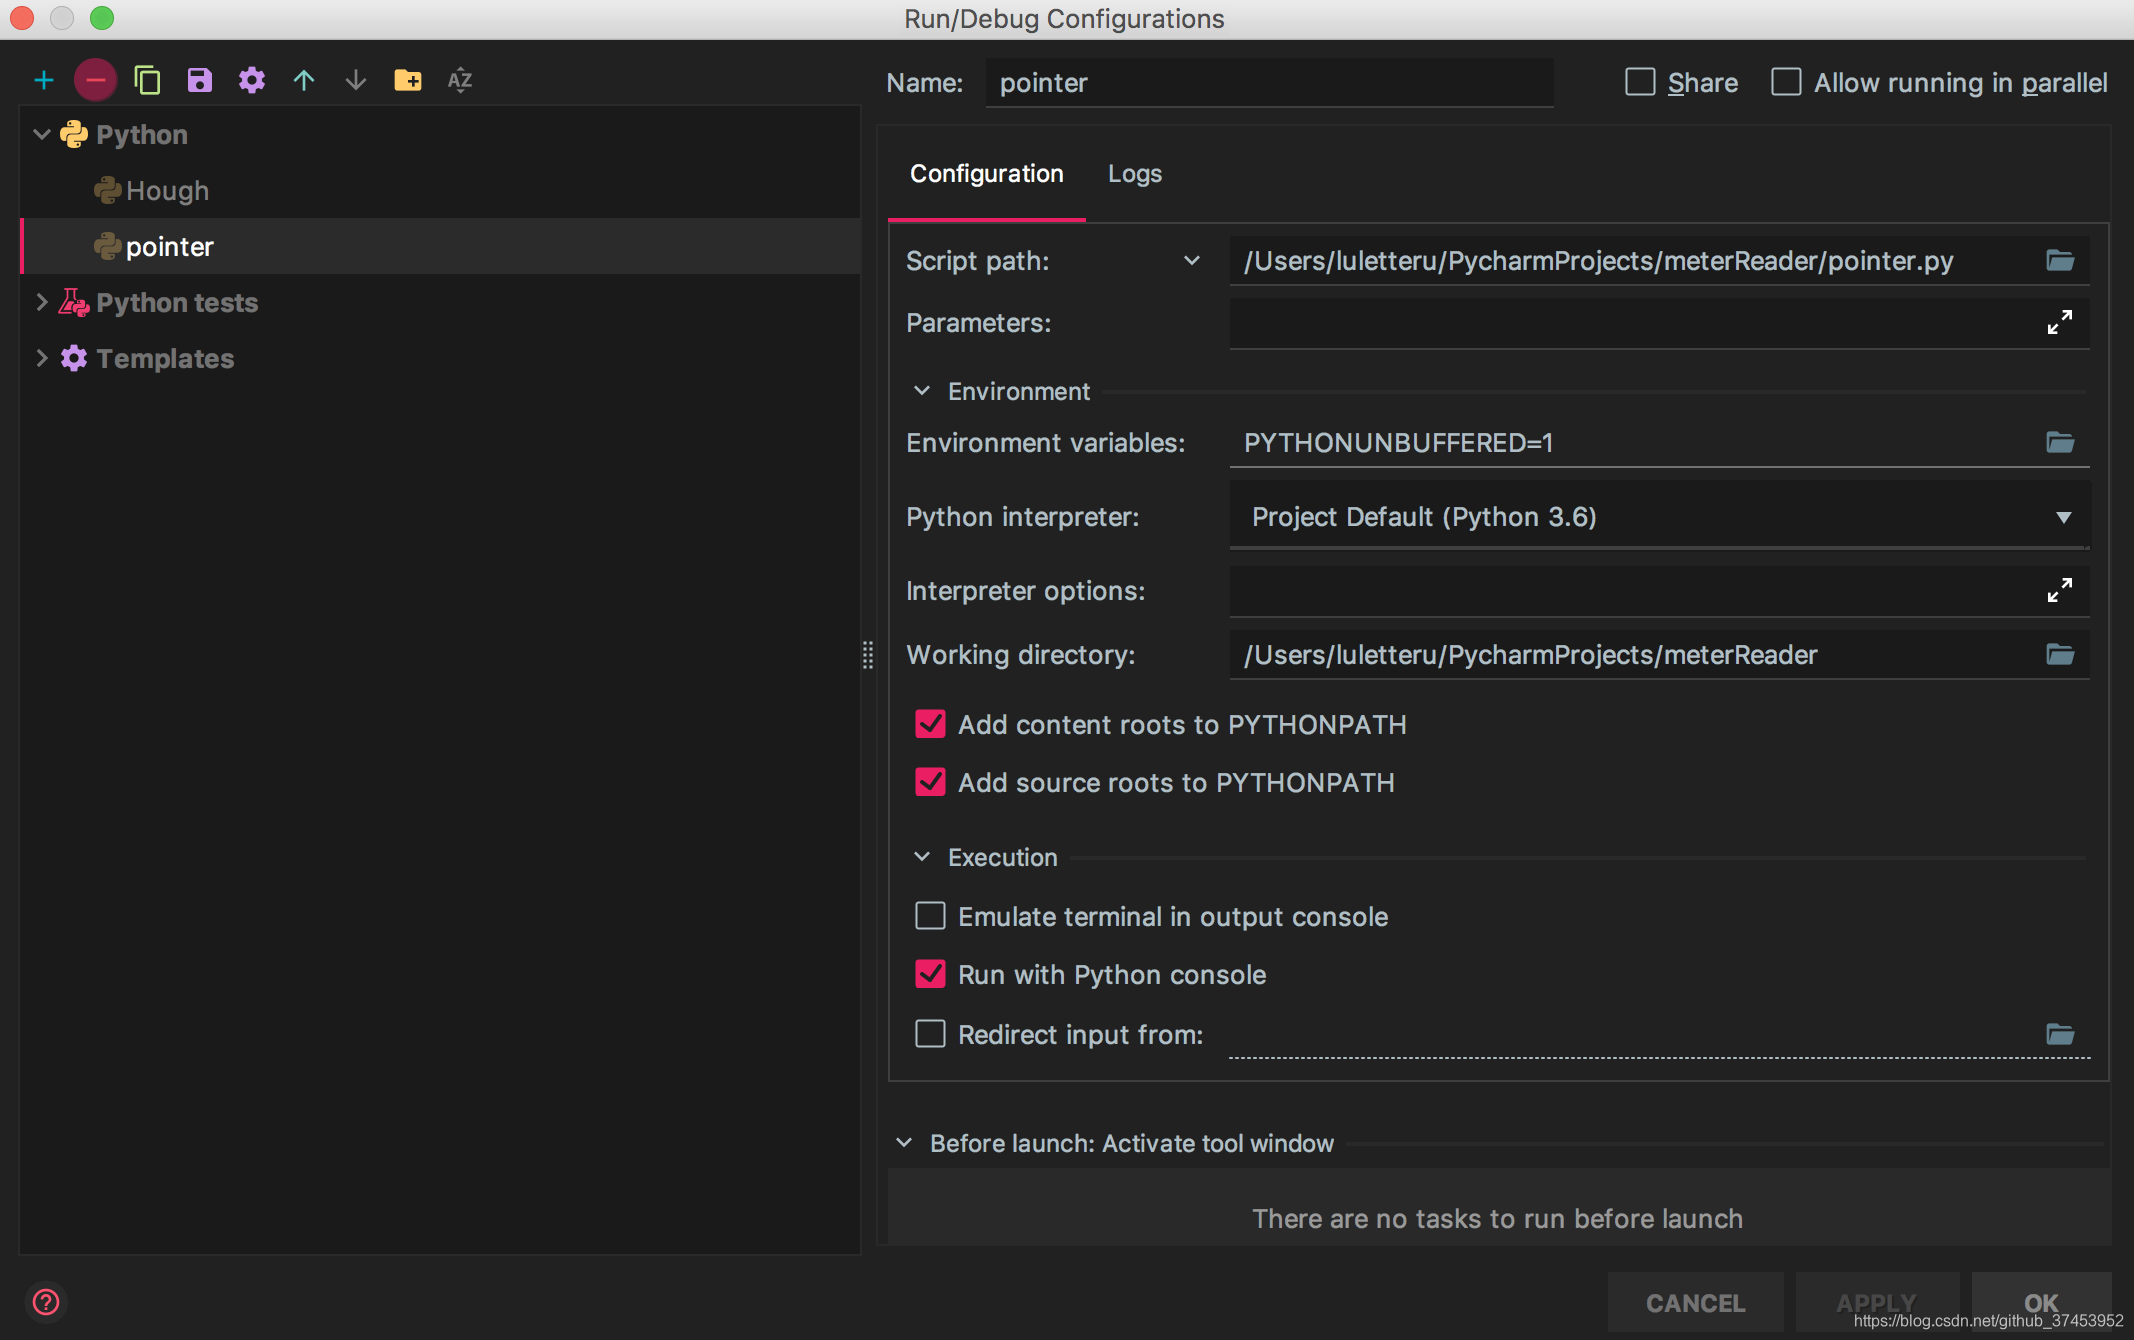This screenshot has width=2134, height=1340.
Task: Open the help question mark icon
Action: 46,1302
